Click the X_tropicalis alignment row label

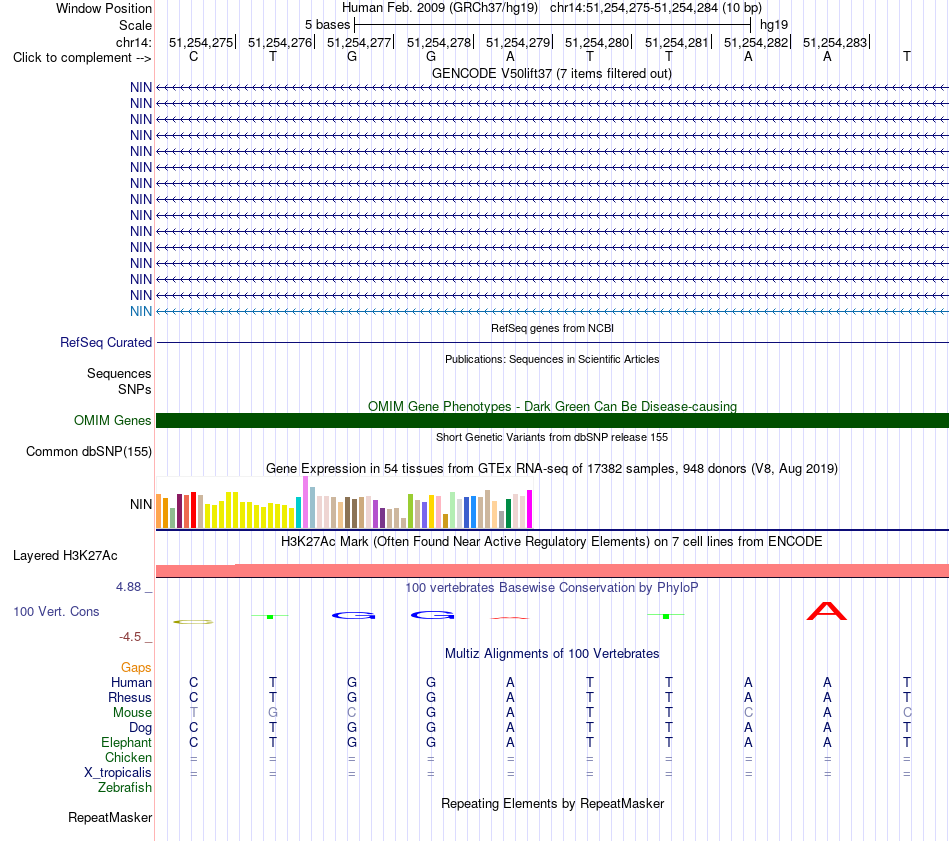click(x=118, y=773)
